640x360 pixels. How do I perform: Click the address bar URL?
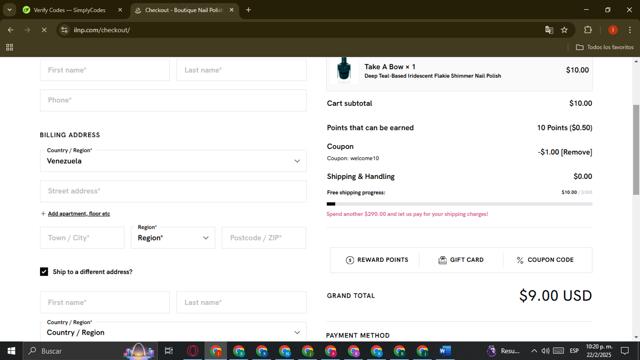coord(102,30)
